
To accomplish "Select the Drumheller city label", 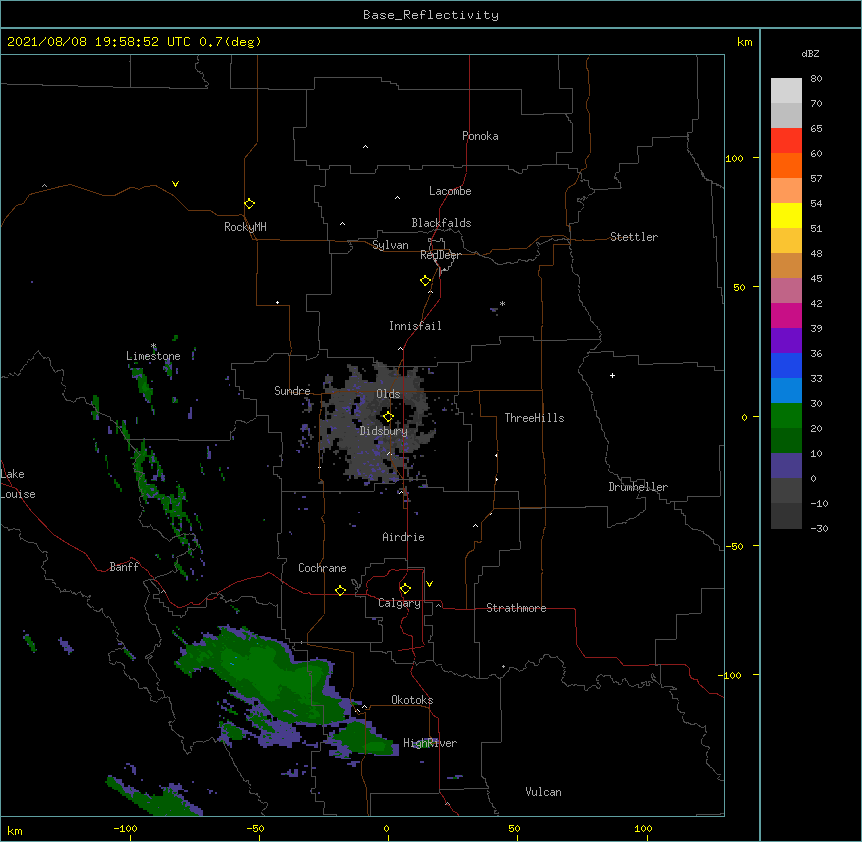I will coord(638,487).
